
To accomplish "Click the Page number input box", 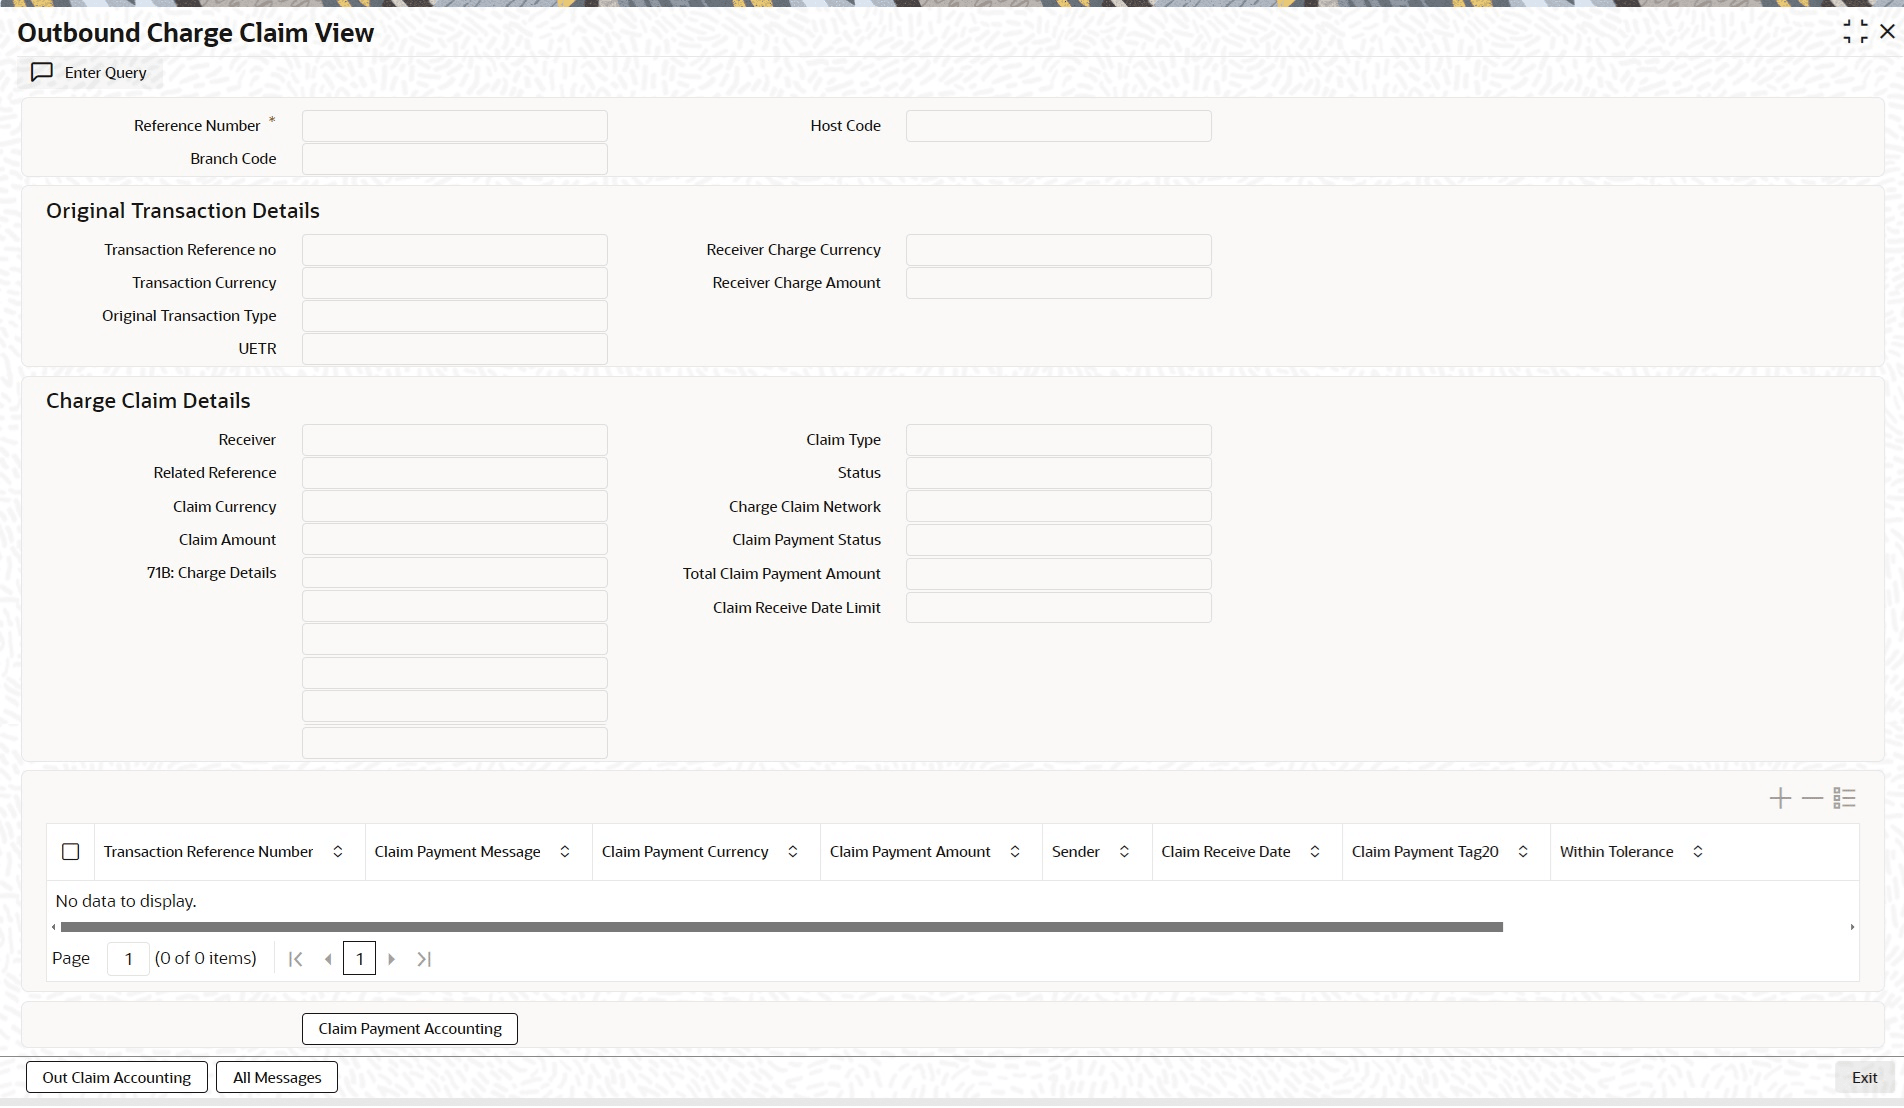I will (128, 959).
